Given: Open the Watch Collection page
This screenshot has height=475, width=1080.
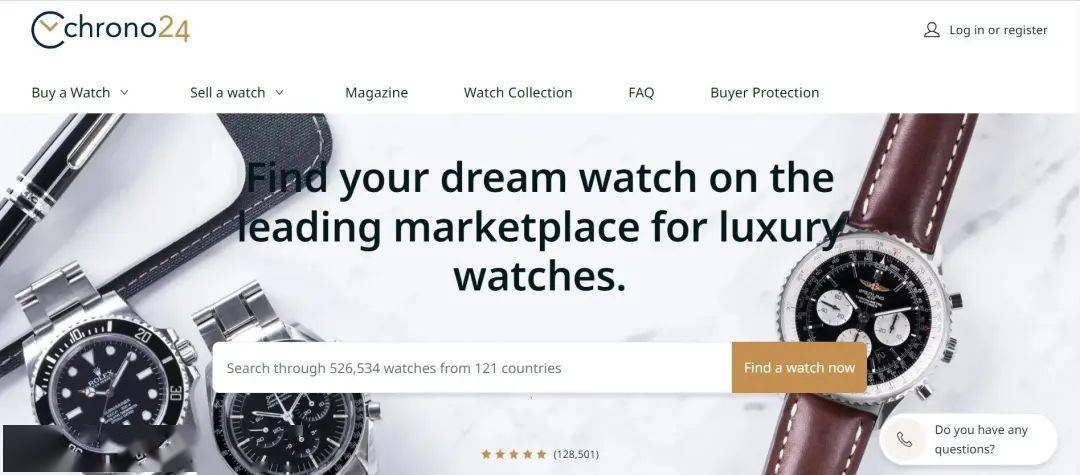Looking at the screenshot, I should [x=518, y=92].
